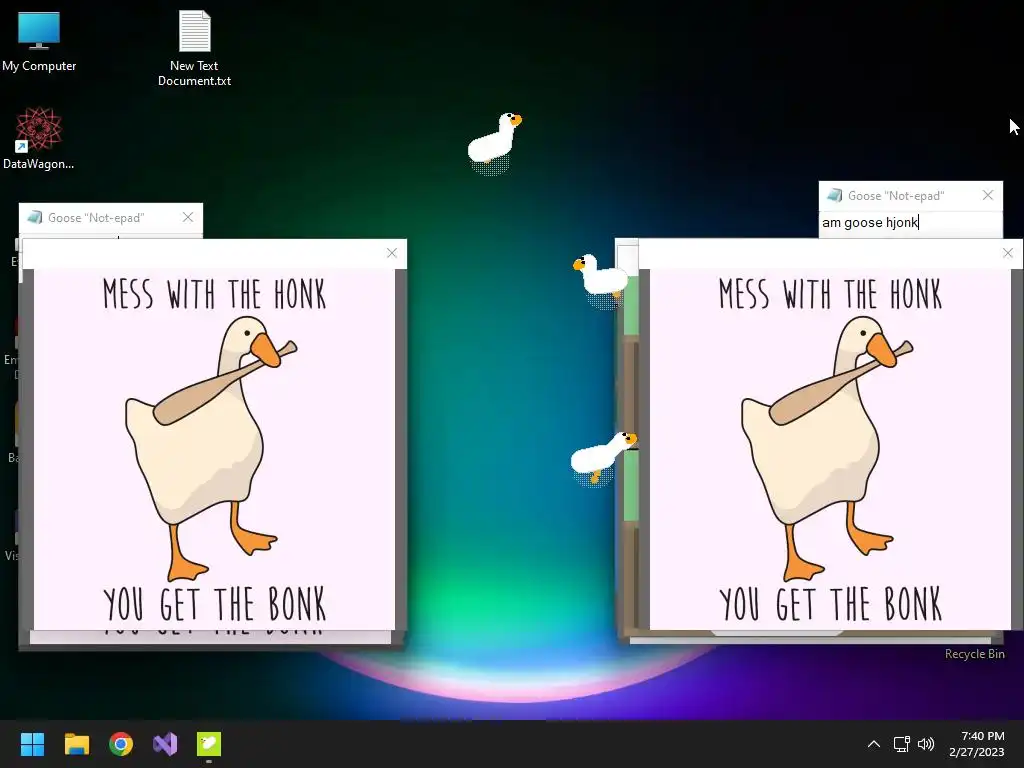The height and width of the screenshot is (768, 1024).
Task: Open the My Computer desktop icon
Action: [x=39, y=42]
